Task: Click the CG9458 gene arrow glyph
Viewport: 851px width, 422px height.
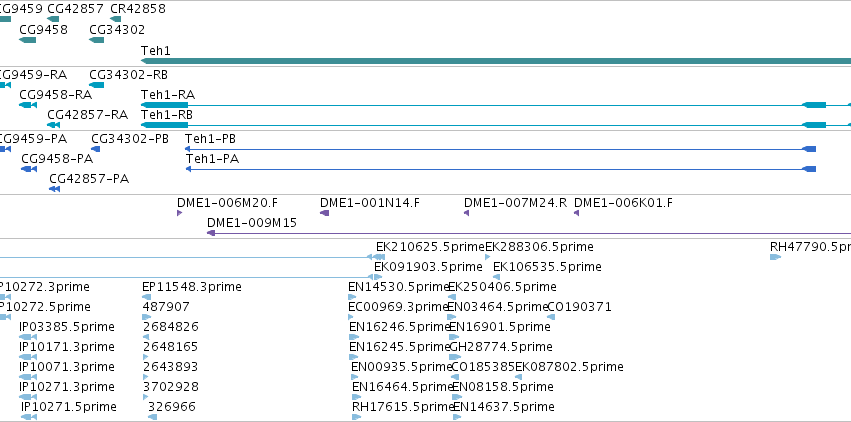Action: (x=27, y=40)
